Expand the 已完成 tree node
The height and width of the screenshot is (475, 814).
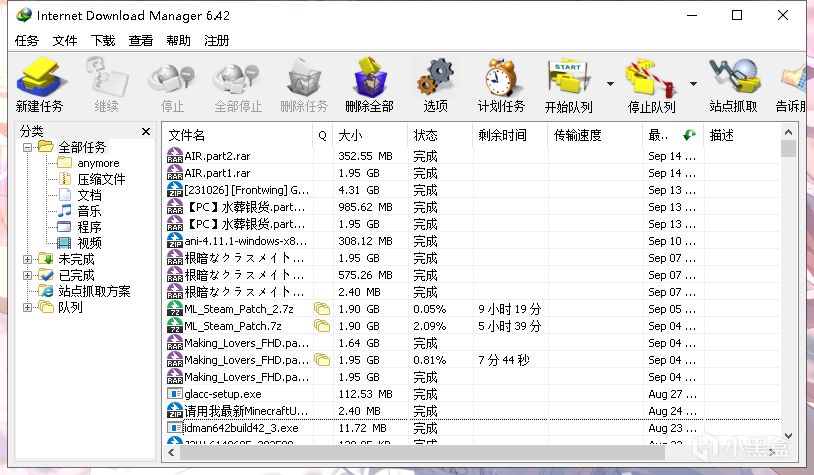[27, 275]
